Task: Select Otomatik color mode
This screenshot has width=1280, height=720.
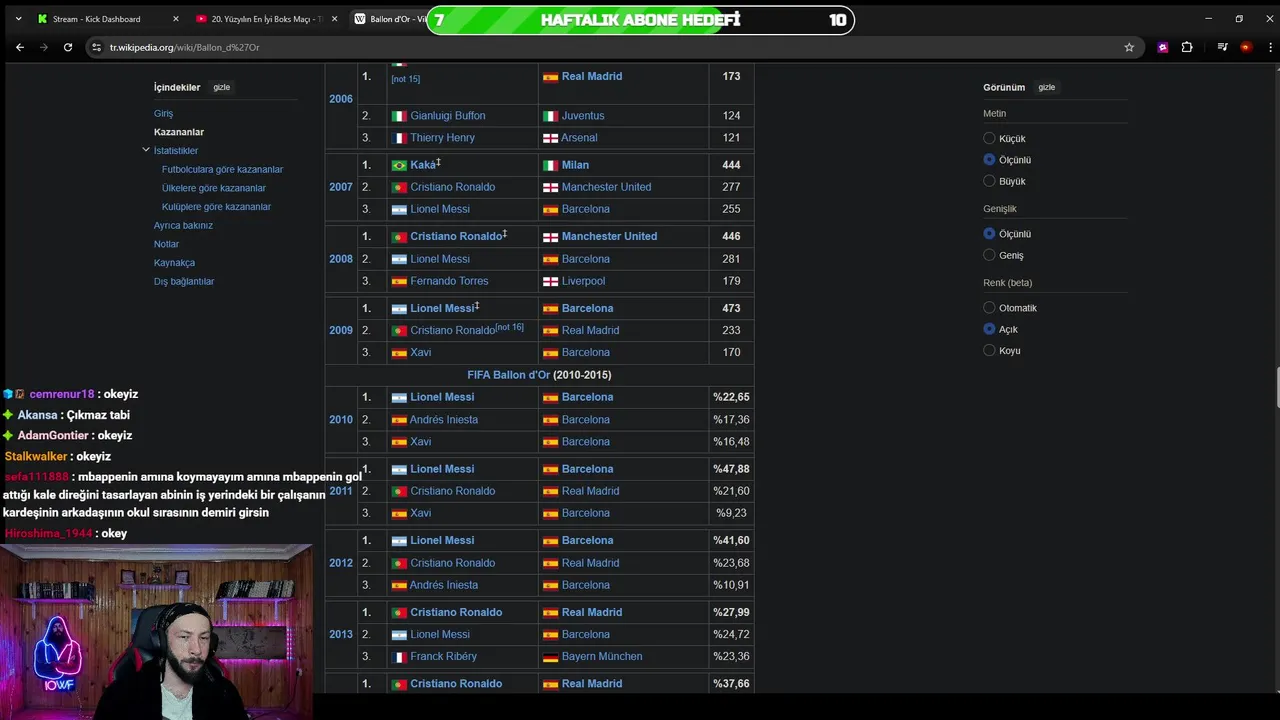Action: tap(989, 308)
